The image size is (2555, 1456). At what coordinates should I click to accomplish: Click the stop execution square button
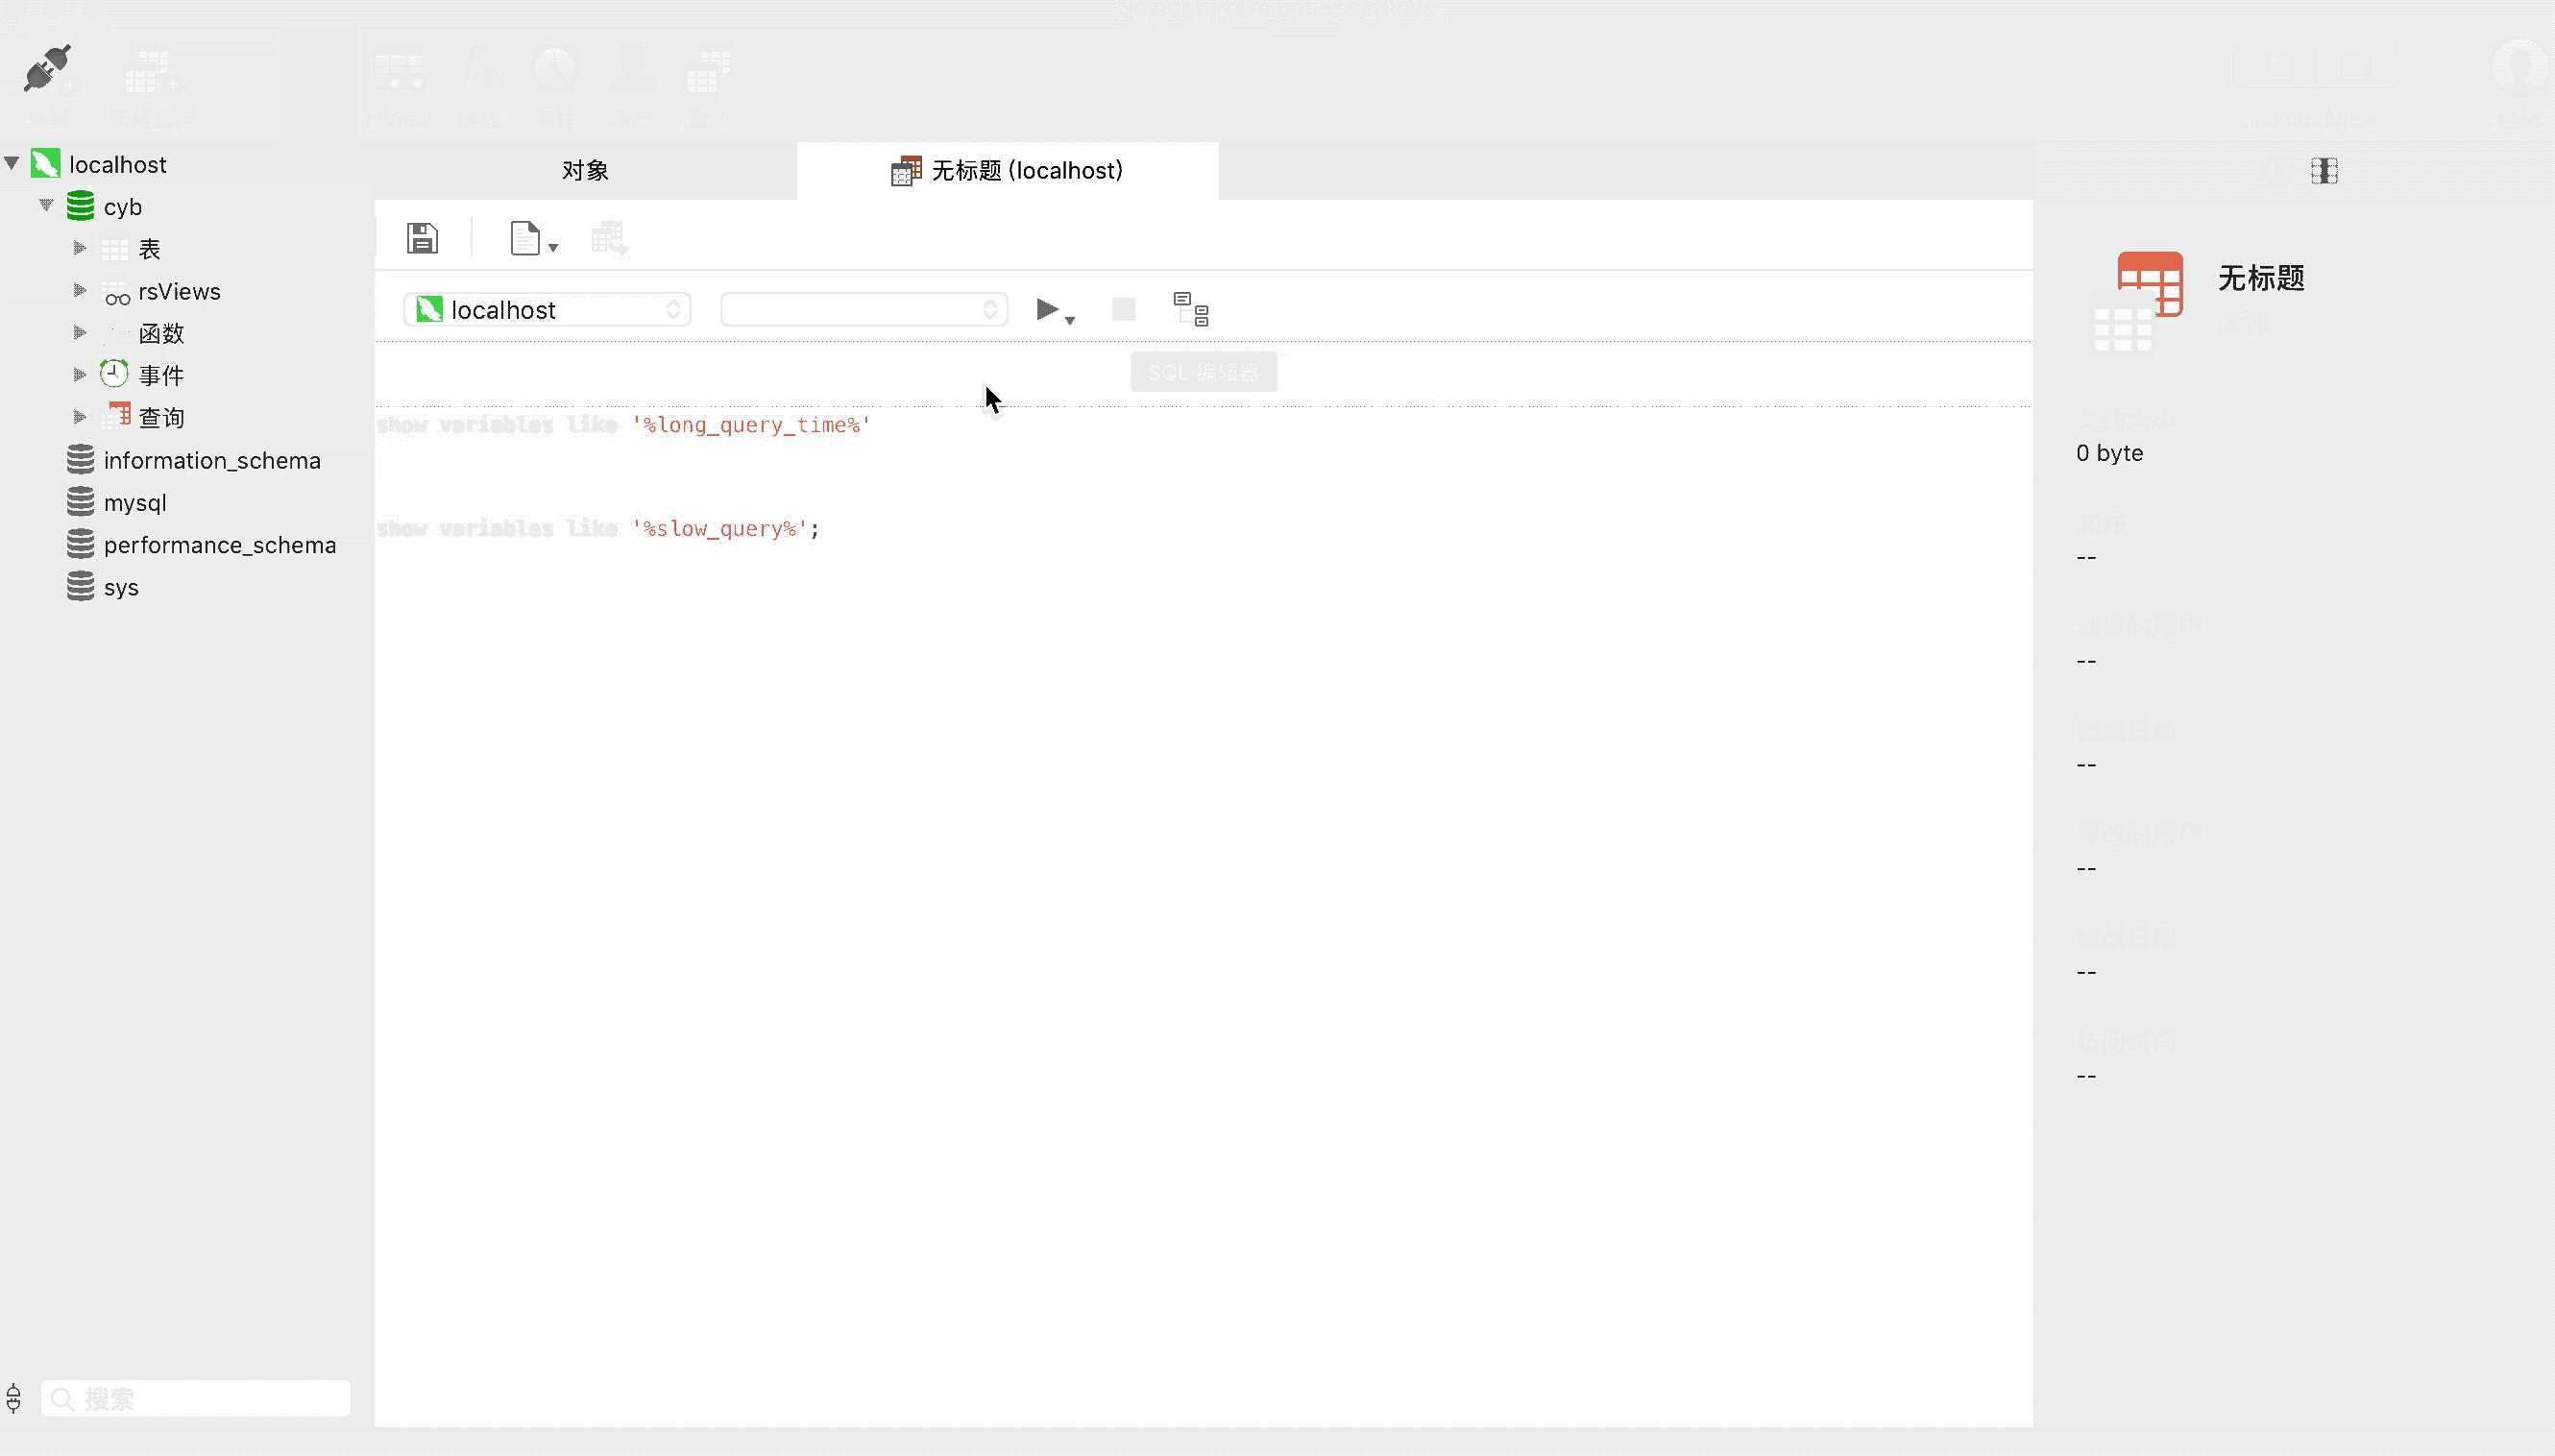1123,309
